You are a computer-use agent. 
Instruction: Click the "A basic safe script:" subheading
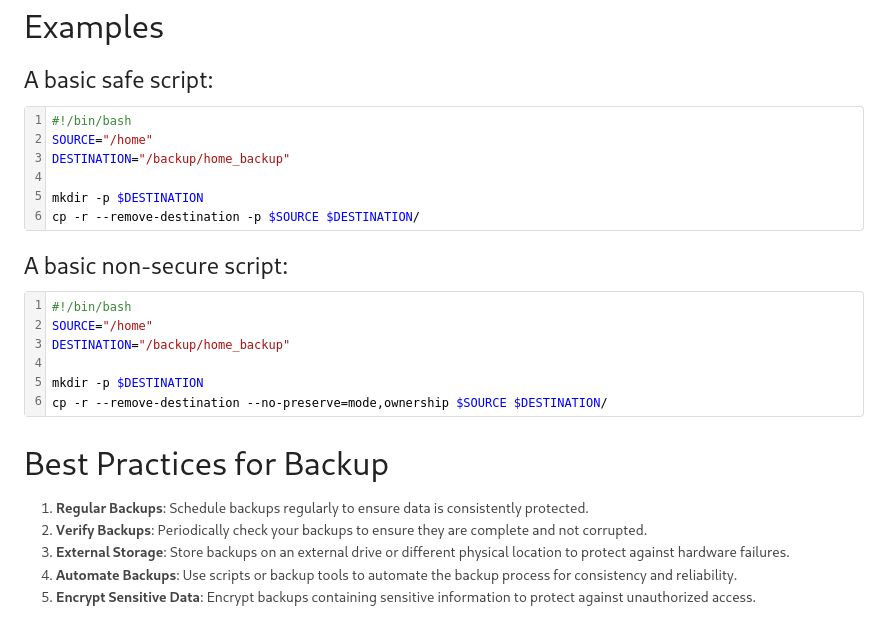coord(119,80)
